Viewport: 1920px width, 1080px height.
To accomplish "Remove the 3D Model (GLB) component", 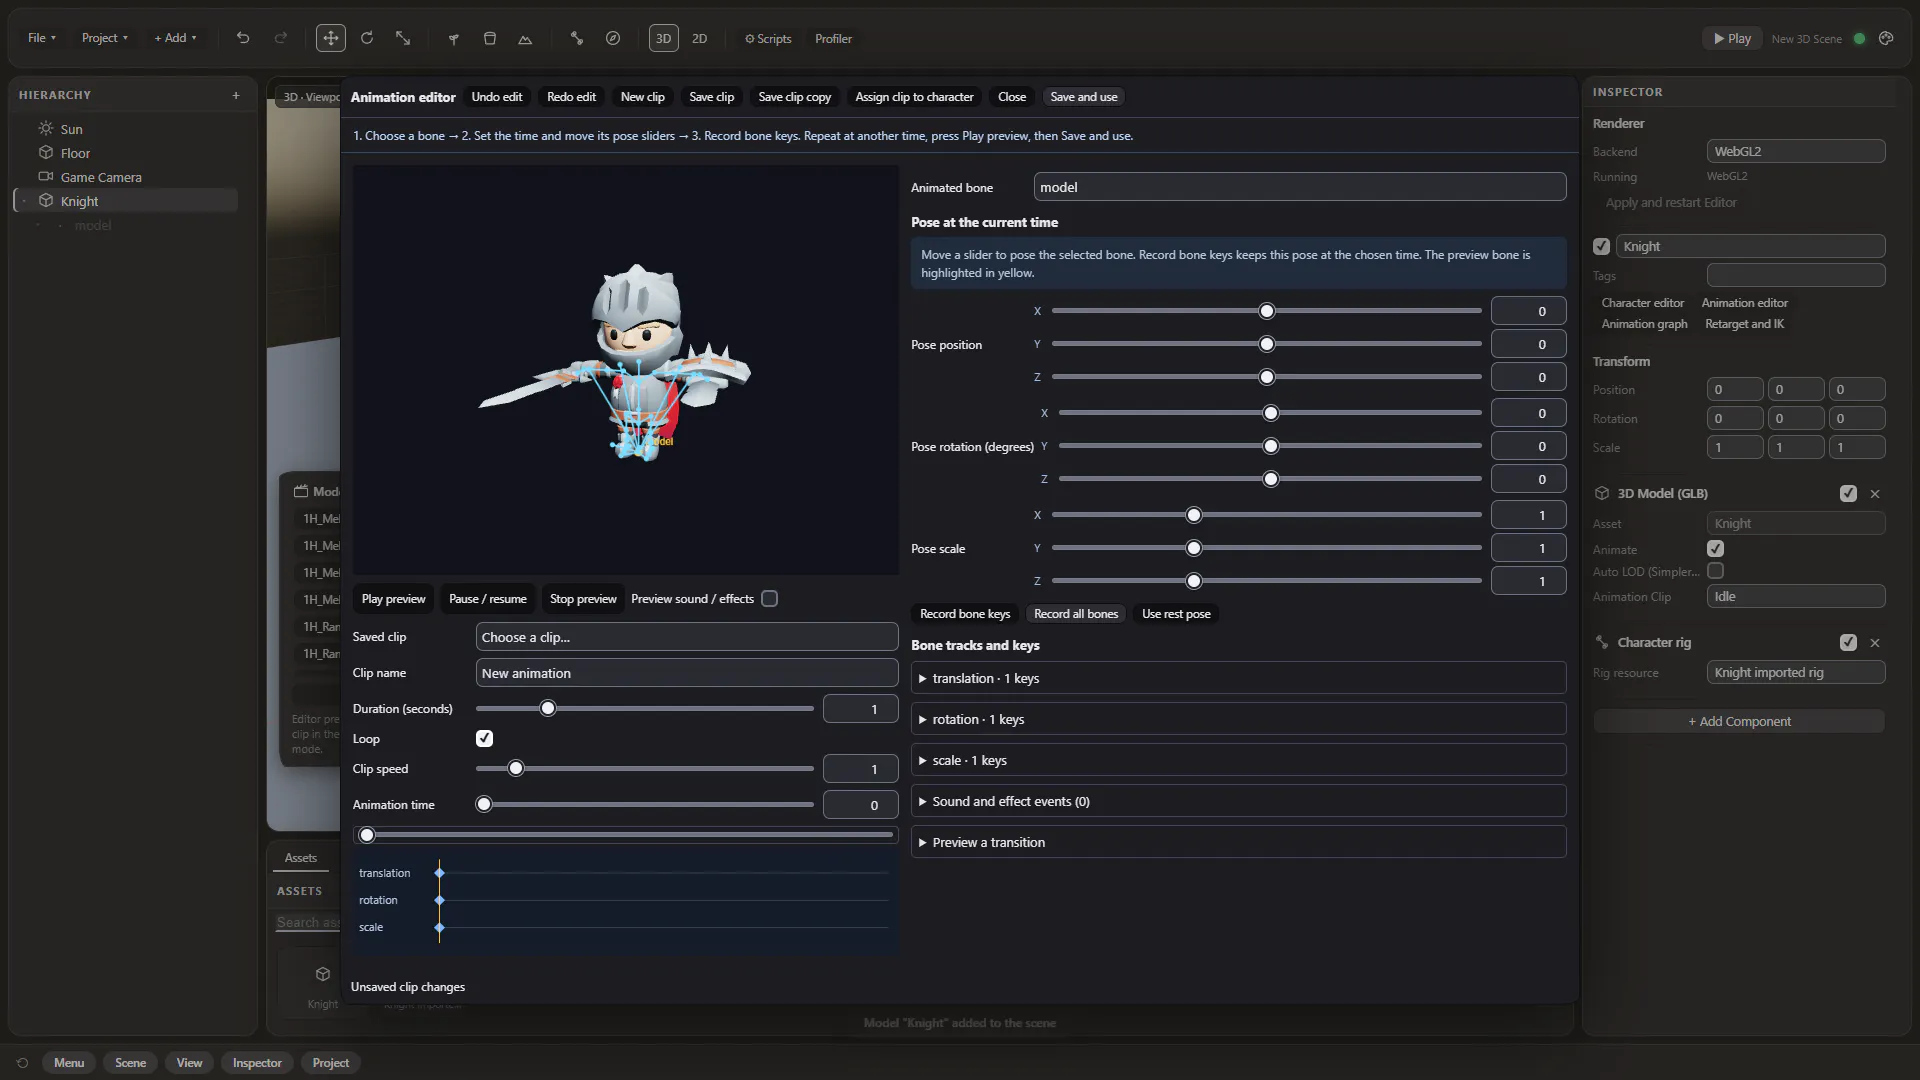I will tap(1875, 493).
